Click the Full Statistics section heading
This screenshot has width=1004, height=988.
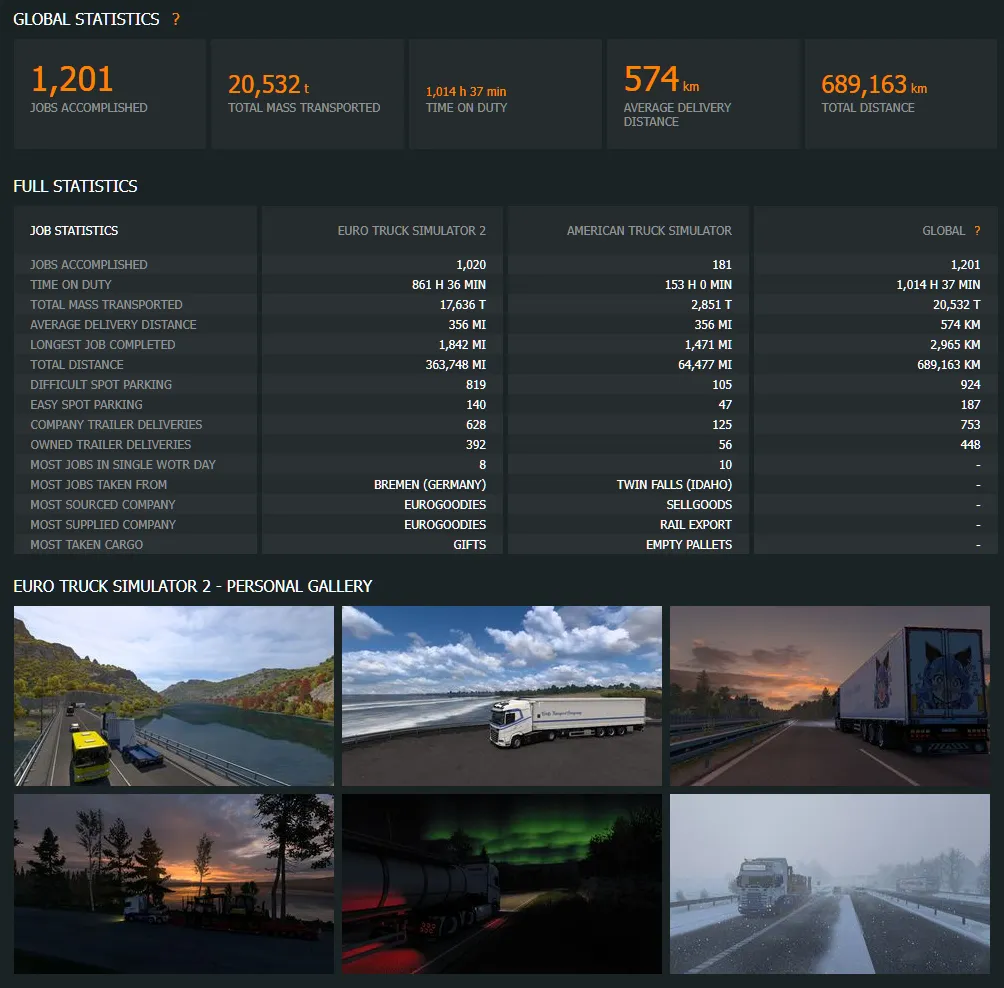[x=75, y=186]
